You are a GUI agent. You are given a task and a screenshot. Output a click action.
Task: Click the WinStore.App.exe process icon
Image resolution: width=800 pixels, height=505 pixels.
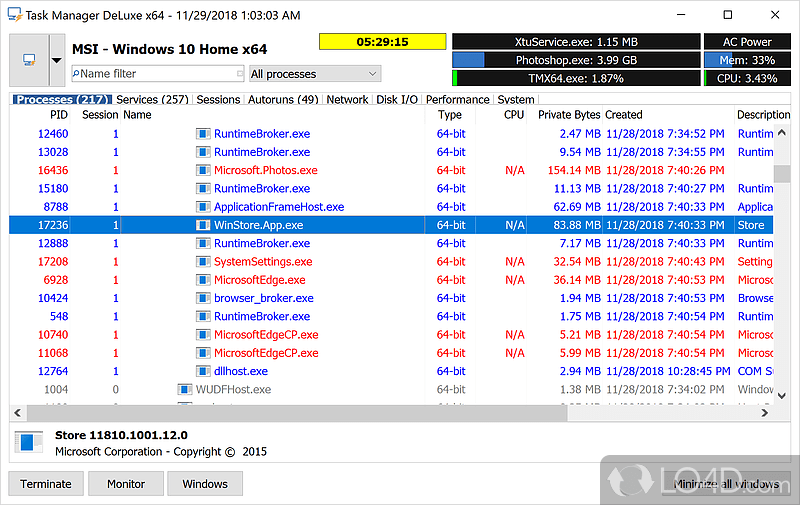203,225
